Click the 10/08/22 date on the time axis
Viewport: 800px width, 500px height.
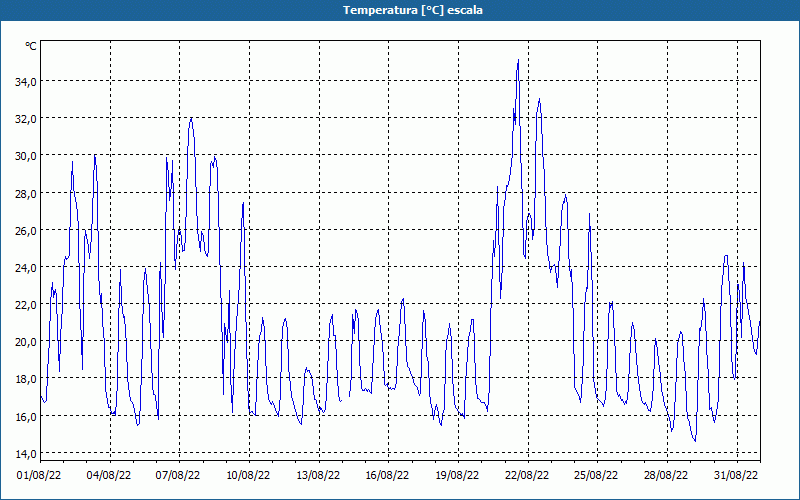click(249, 476)
